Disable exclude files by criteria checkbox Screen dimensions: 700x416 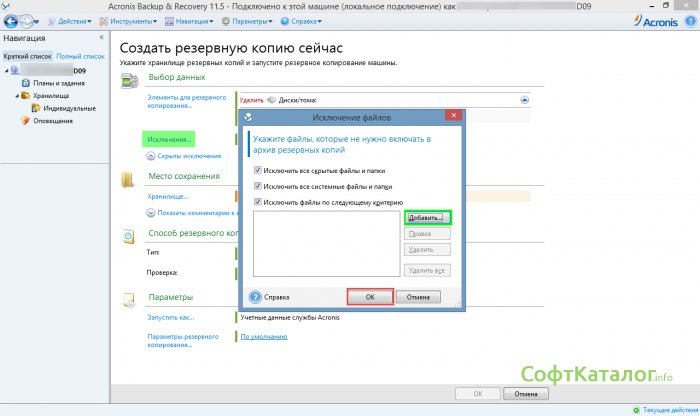[x=259, y=201]
